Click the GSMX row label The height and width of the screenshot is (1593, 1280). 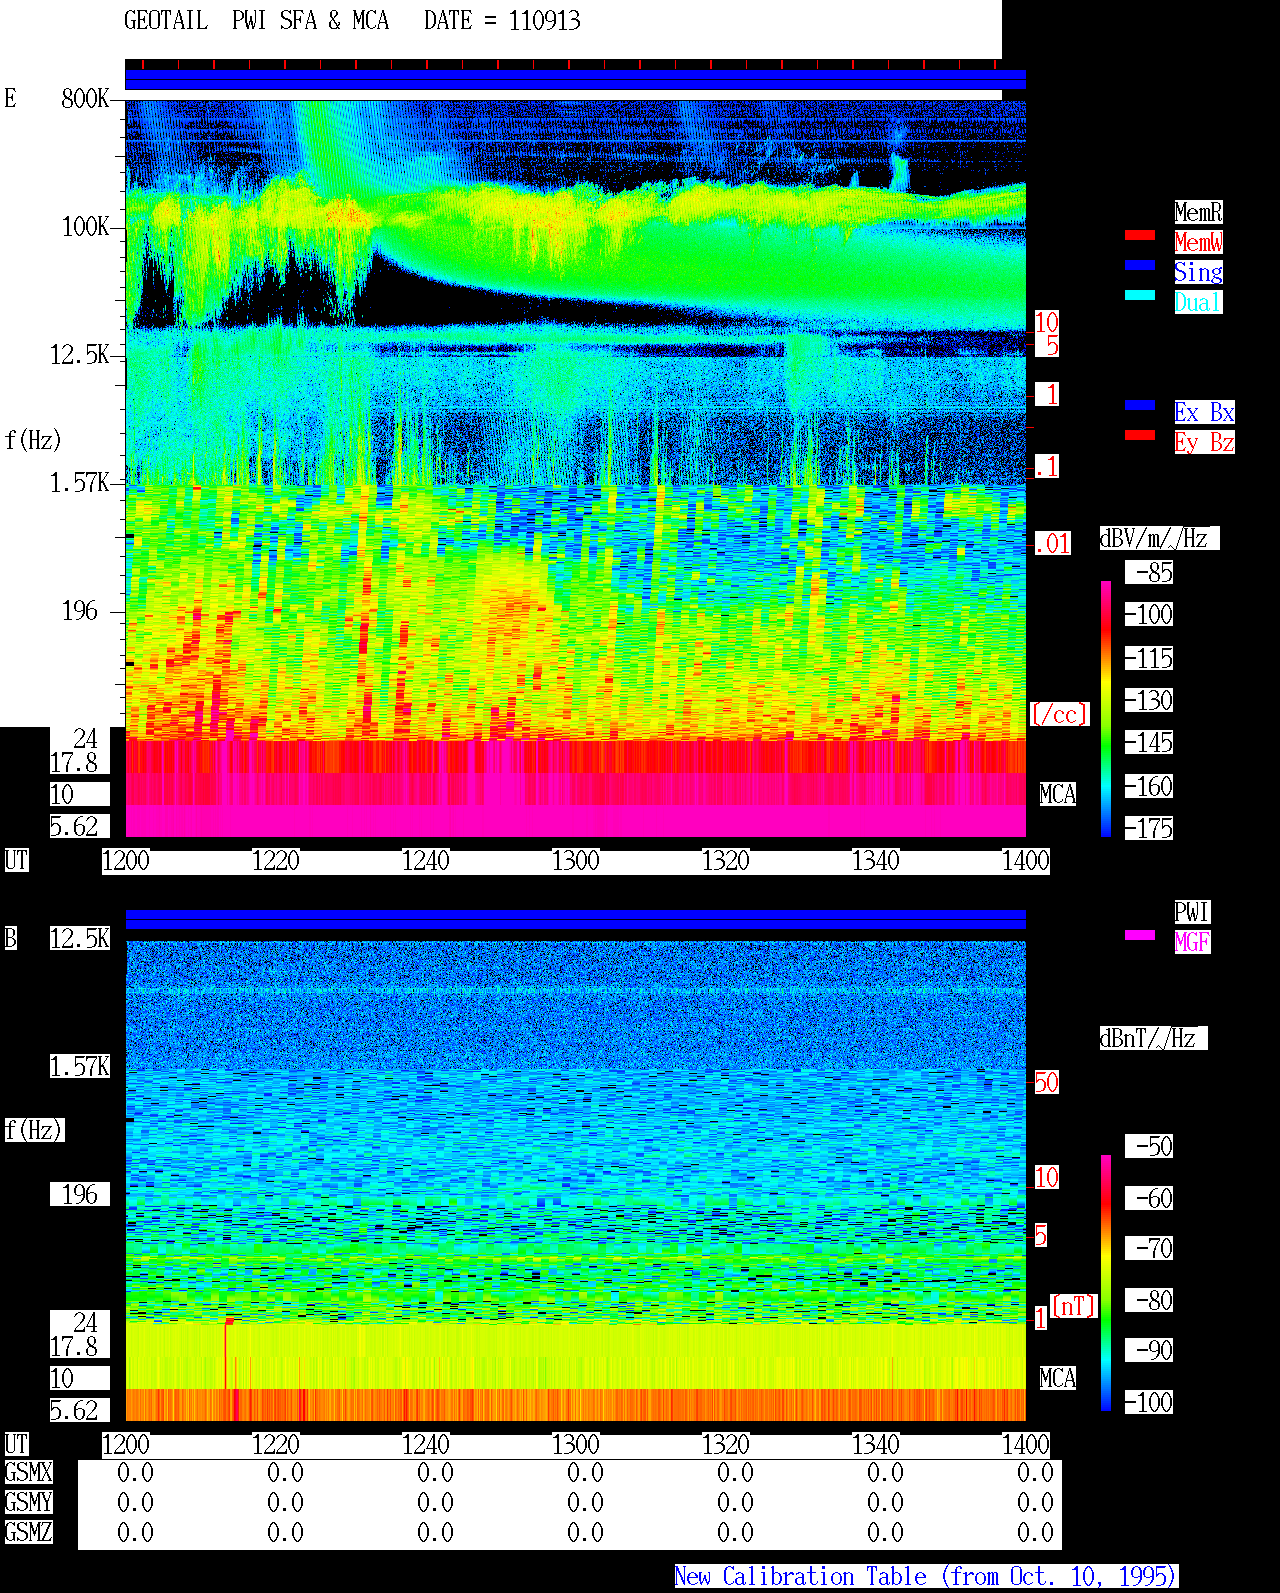pos(28,1473)
